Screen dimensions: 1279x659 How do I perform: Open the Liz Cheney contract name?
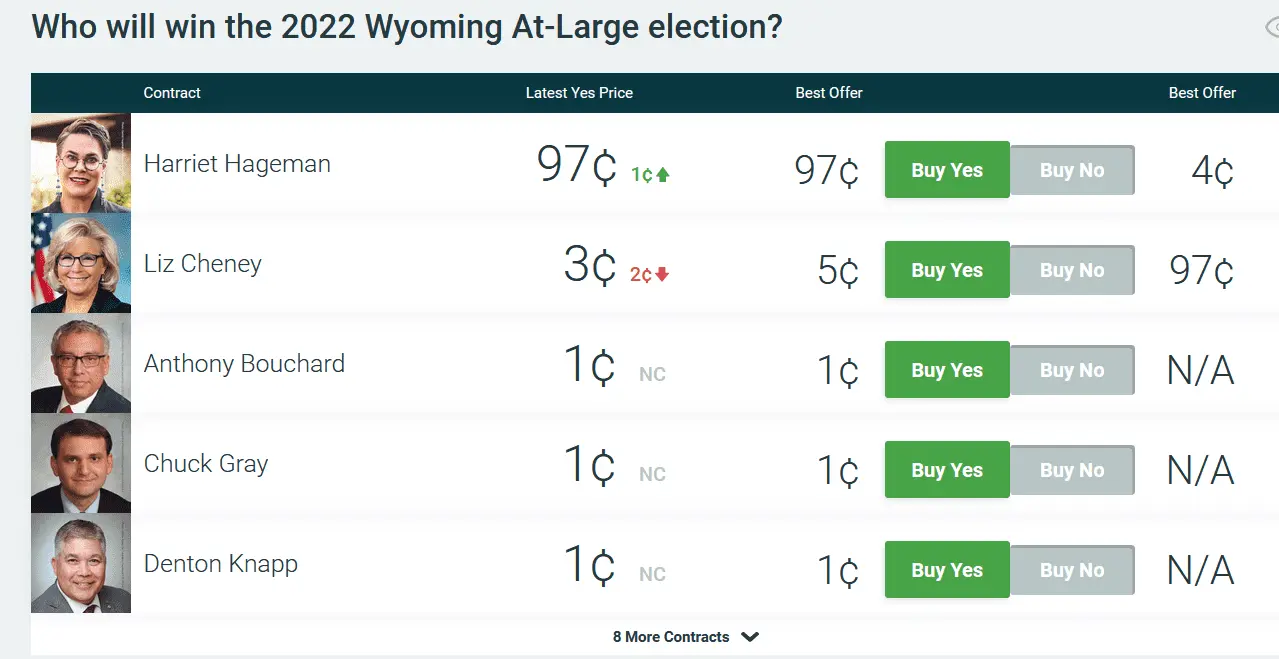pyautogui.click(x=203, y=264)
